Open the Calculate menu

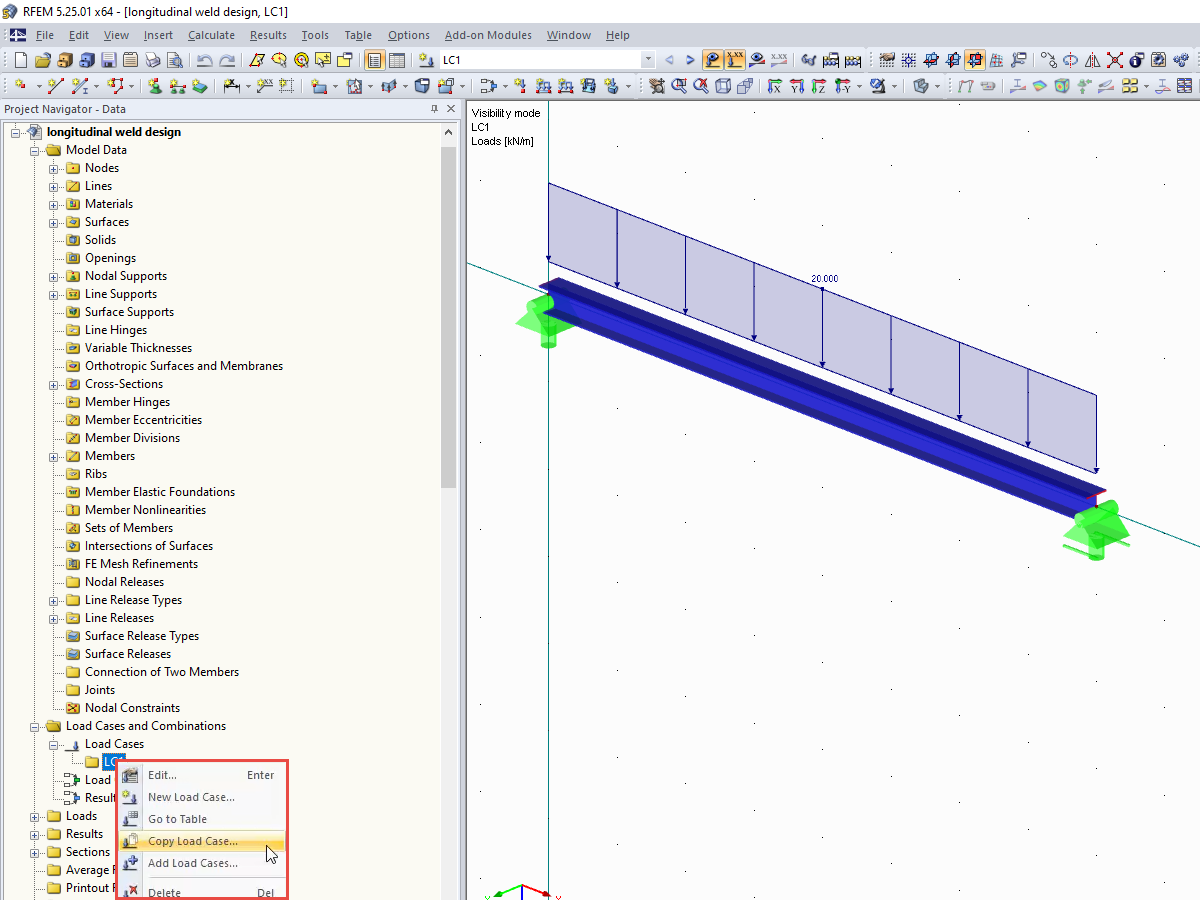click(x=211, y=35)
